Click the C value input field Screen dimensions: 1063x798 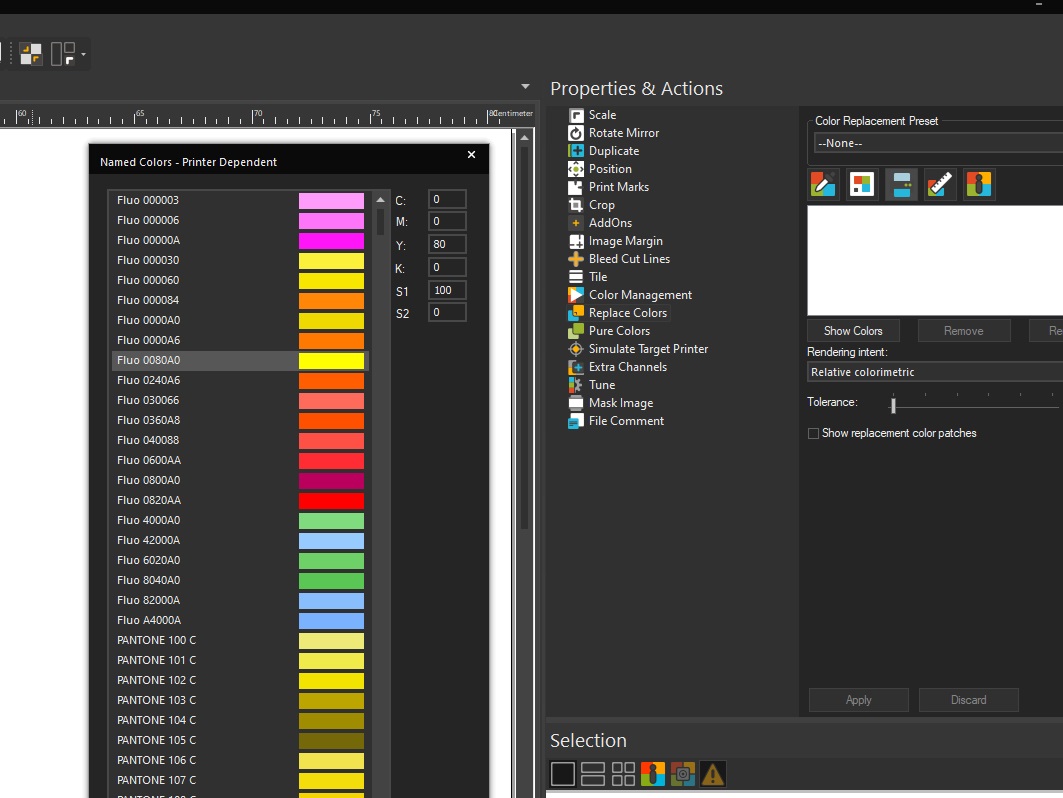point(447,199)
